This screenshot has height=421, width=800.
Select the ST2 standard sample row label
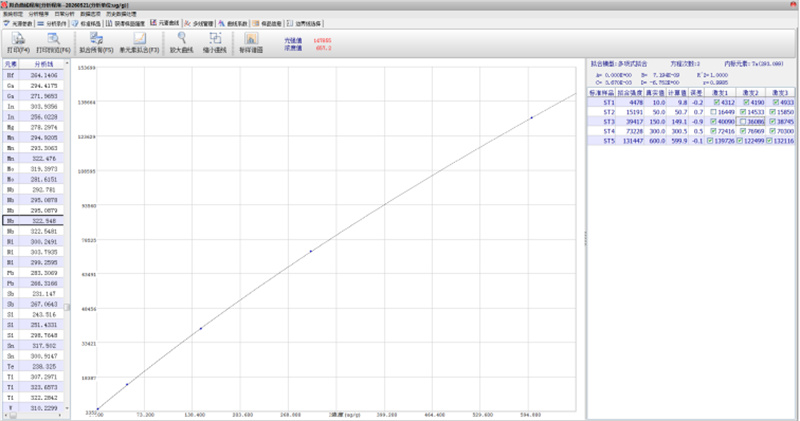(609, 112)
